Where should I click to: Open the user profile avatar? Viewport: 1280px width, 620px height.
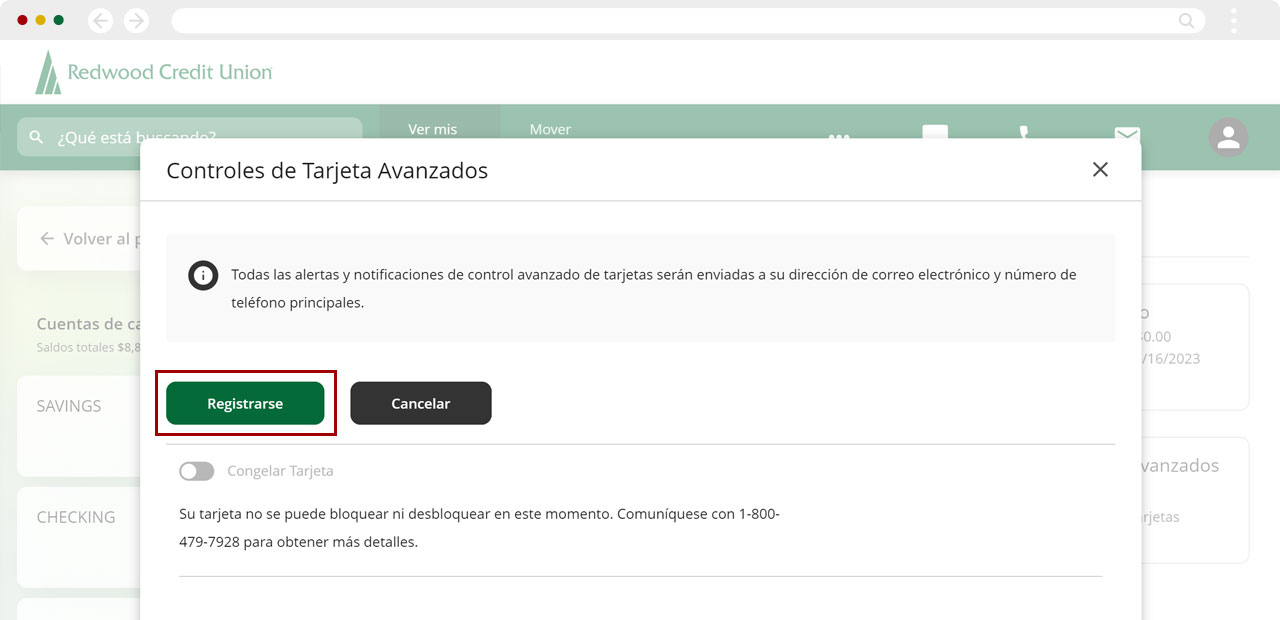click(1228, 137)
